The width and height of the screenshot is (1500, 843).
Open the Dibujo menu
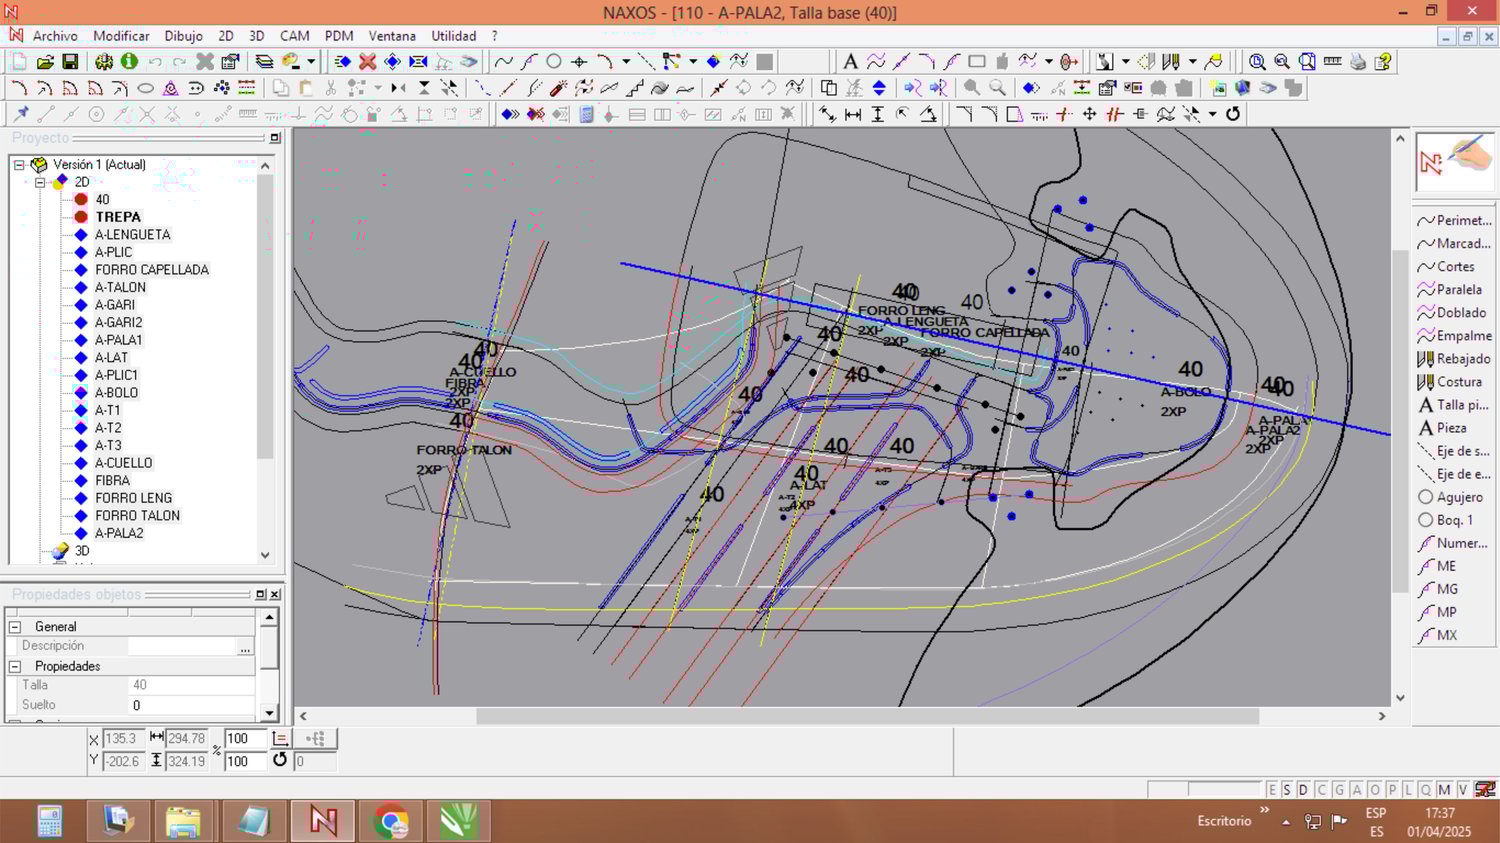coord(183,36)
